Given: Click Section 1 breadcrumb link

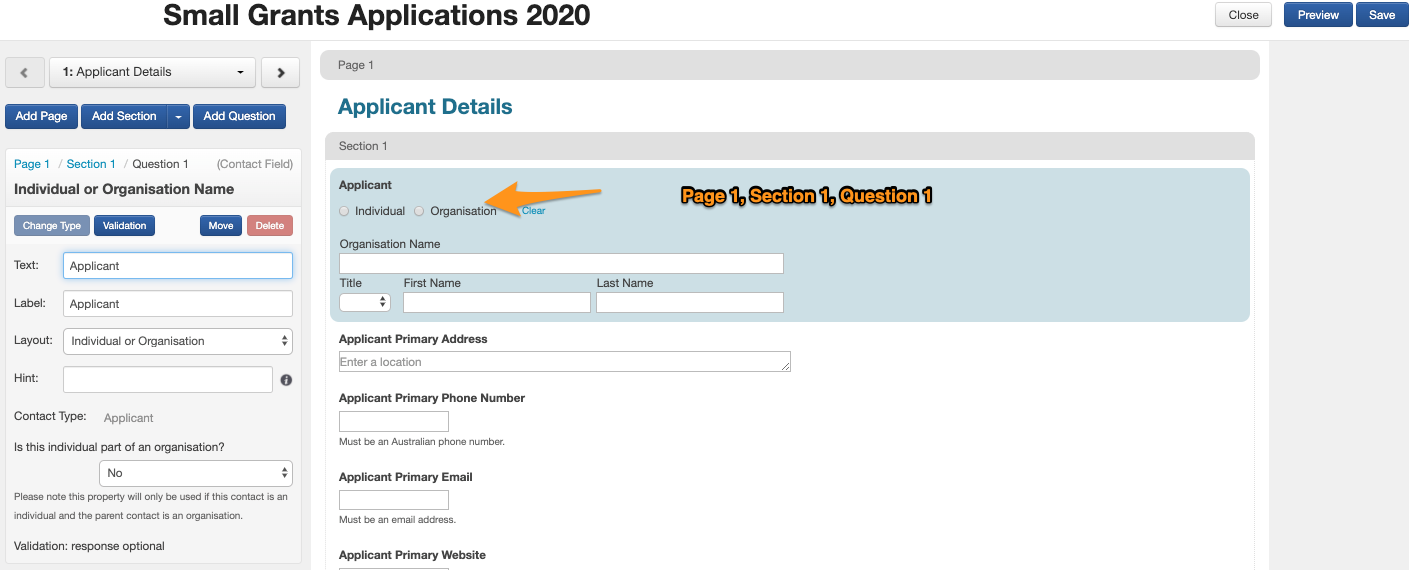Looking at the screenshot, I should tap(91, 164).
